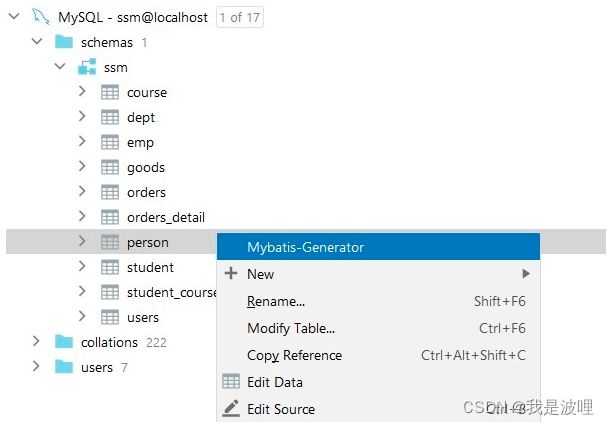This screenshot has width=609, height=425.
Task: Expand the orders_detail table node
Action: pos(82,216)
